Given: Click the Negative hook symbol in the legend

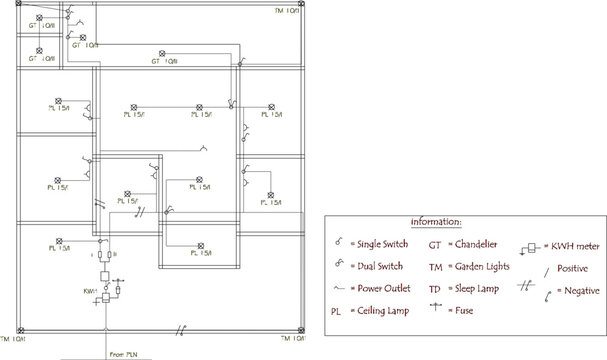Looking at the screenshot, I should click(548, 297).
